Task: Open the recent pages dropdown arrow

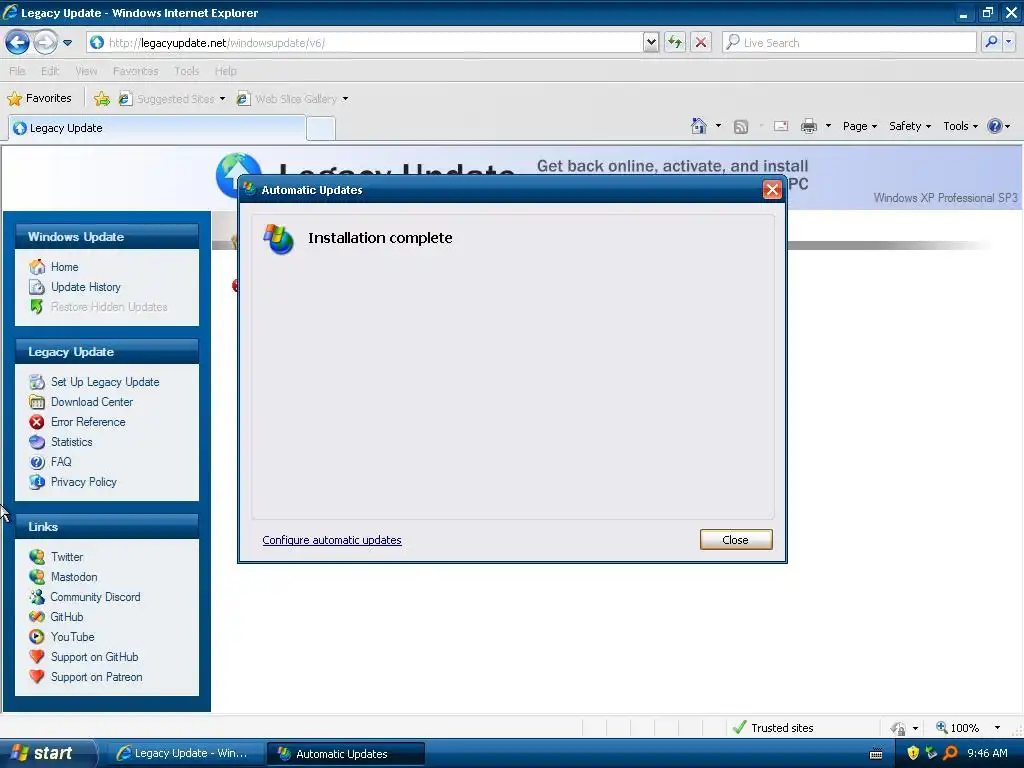Action: [x=67, y=43]
